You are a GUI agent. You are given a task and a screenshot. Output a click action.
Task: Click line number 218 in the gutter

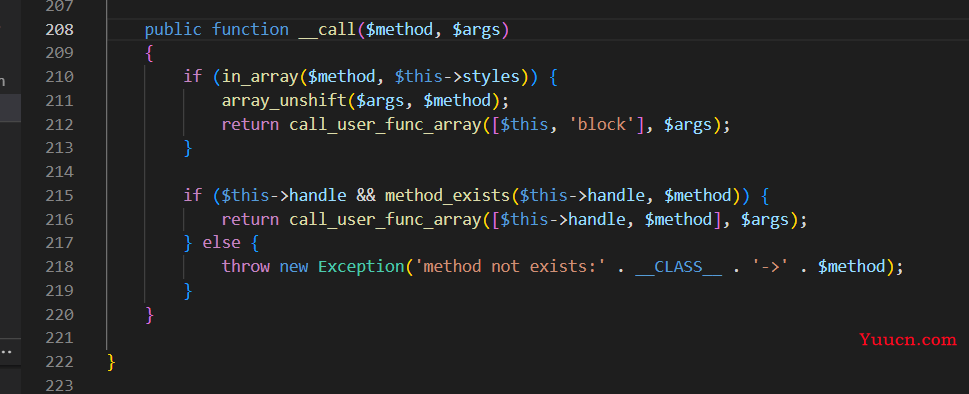59,267
